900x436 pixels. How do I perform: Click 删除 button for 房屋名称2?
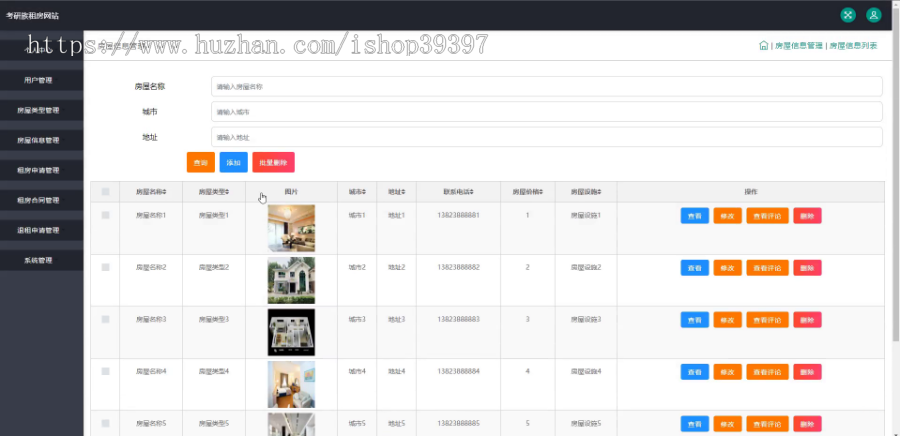point(807,268)
